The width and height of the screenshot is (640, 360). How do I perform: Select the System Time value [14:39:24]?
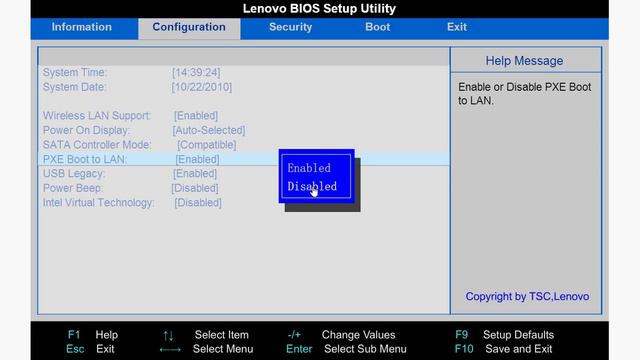pyautogui.click(x=196, y=73)
